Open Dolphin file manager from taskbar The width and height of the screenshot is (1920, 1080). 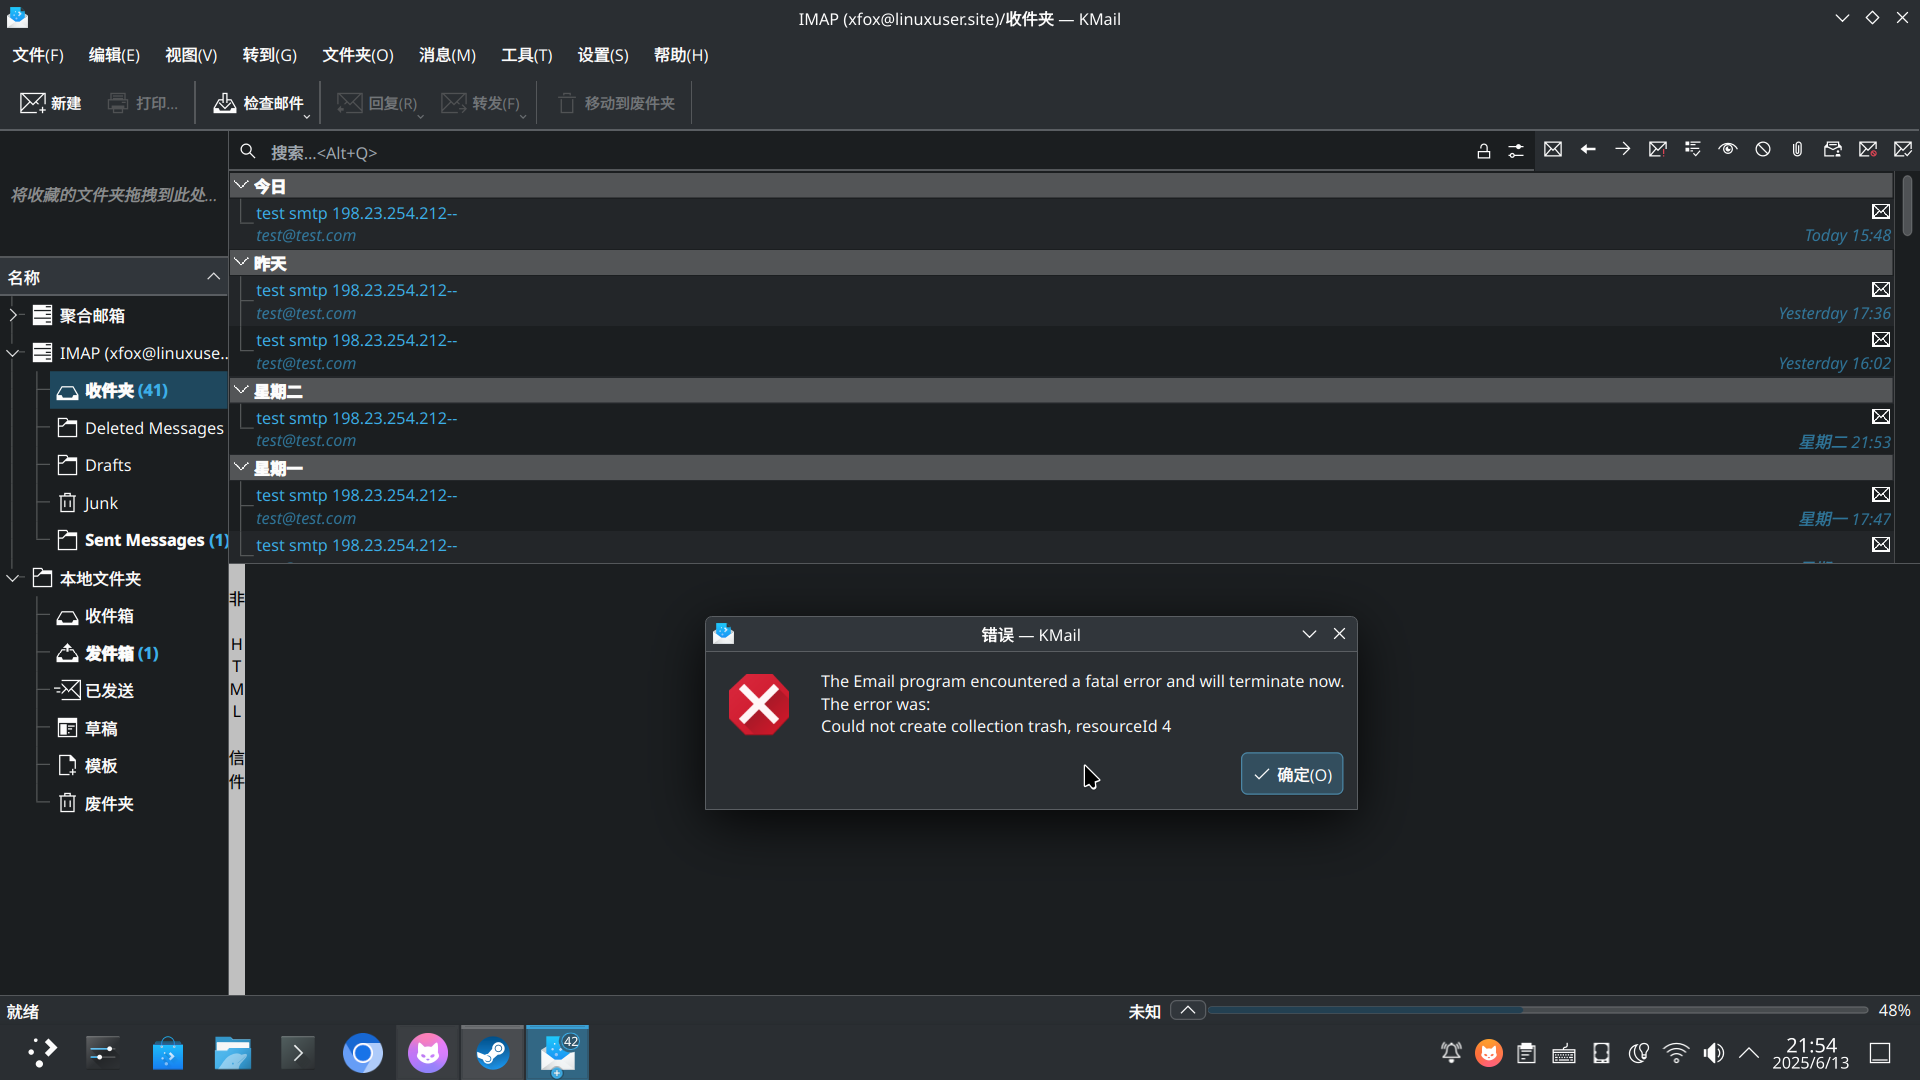point(233,1053)
